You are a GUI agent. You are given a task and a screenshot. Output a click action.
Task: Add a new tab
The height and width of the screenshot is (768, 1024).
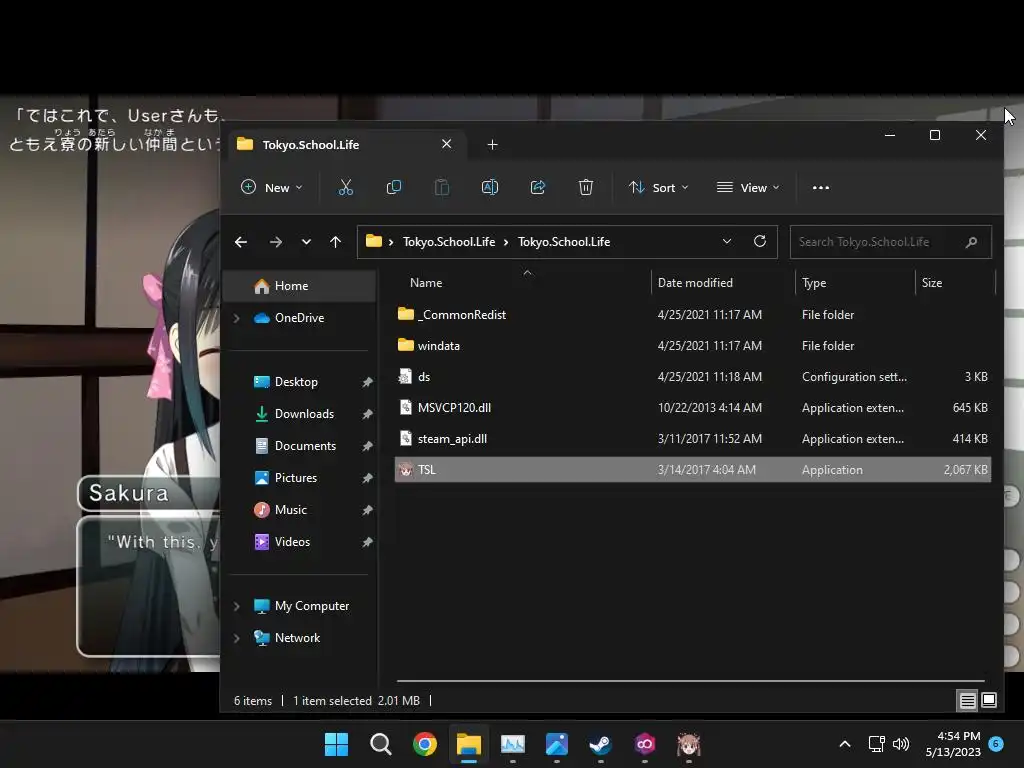coord(492,144)
